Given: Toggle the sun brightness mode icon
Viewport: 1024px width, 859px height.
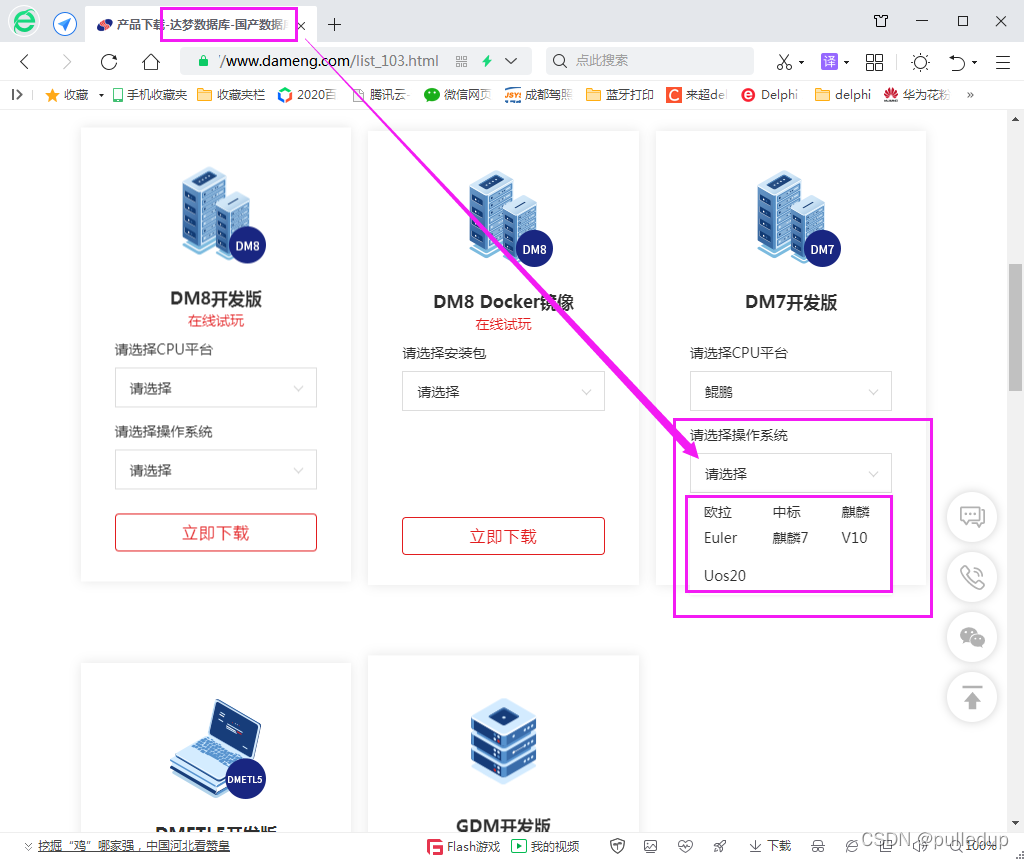Looking at the screenshot, I should [x=921, y=62].
